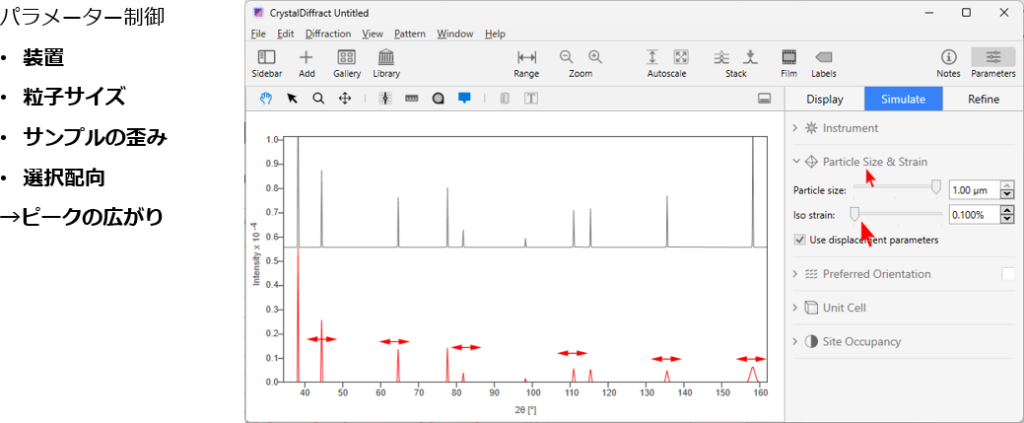Enable Use displacement parameters checkbox
This screenshot has width=1024, height=423.
pos(799,240)
